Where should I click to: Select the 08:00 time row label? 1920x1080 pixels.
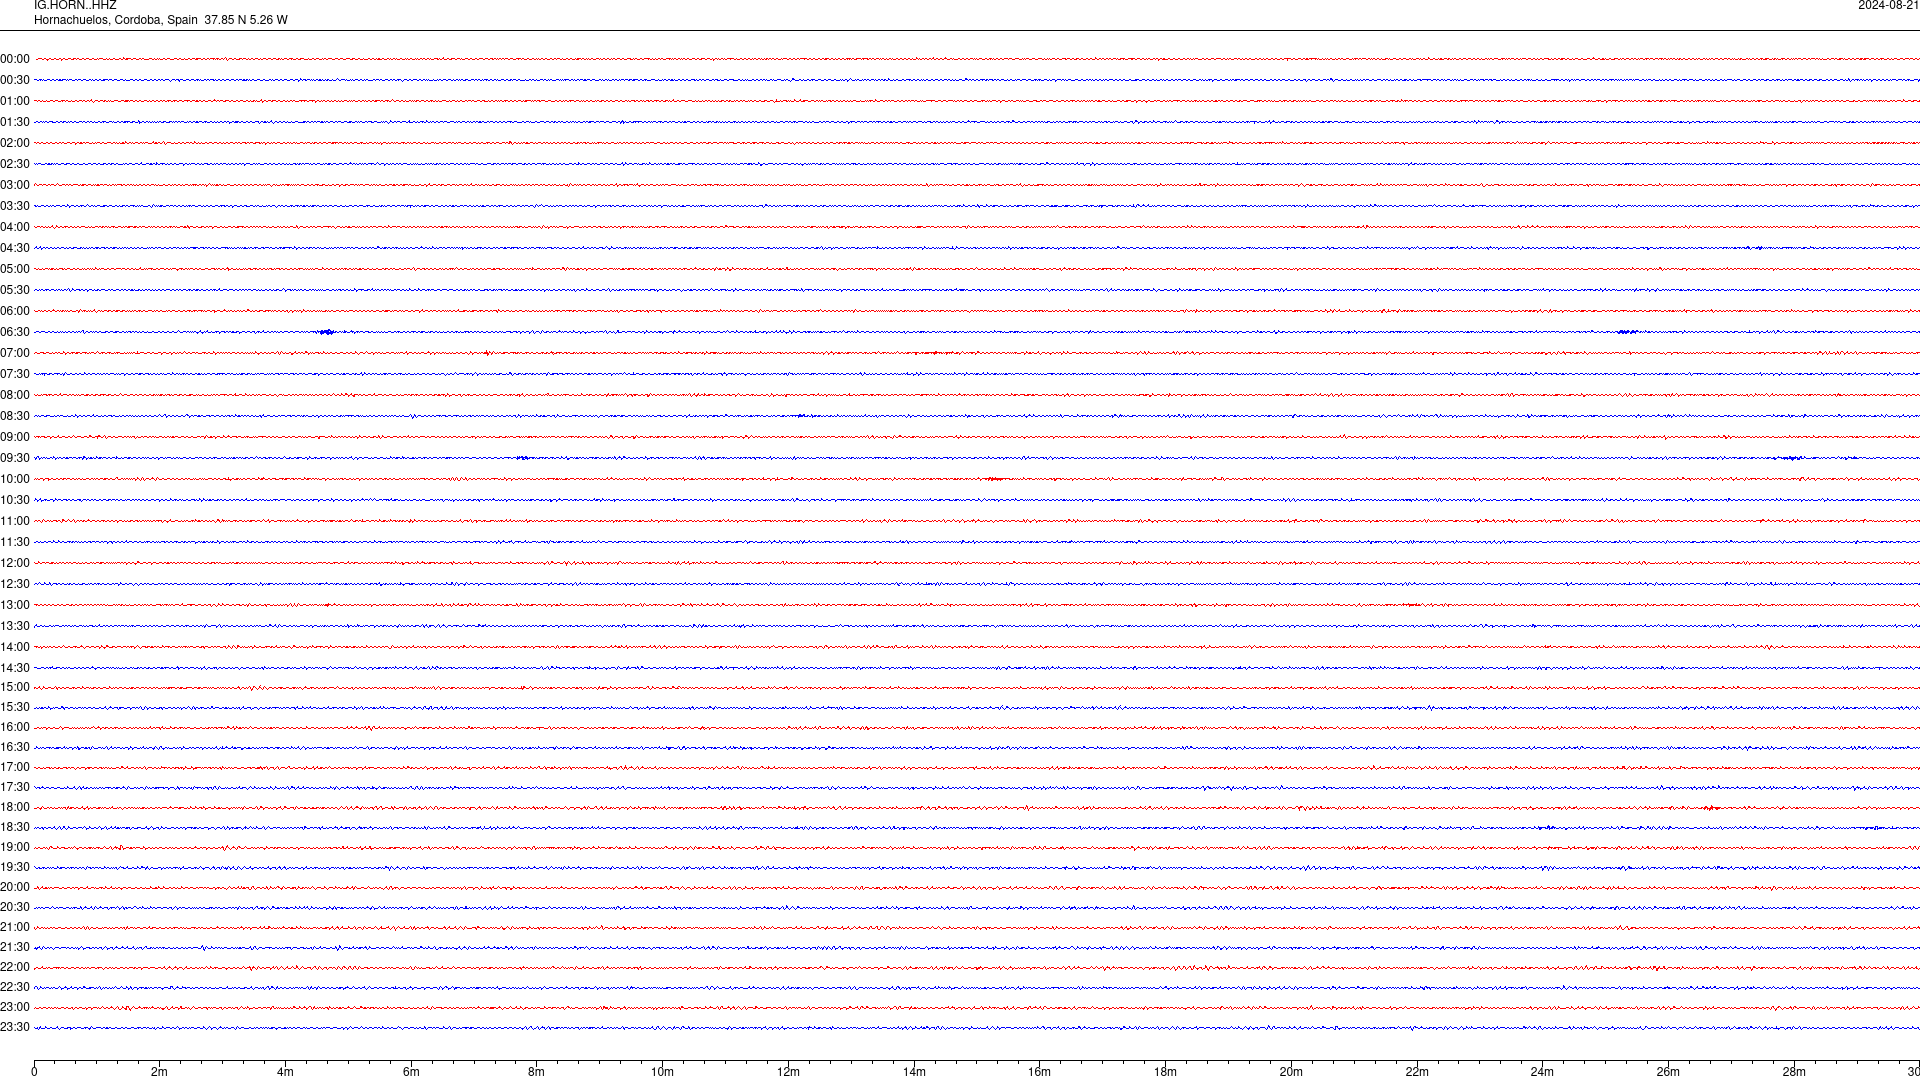(15, 395)
